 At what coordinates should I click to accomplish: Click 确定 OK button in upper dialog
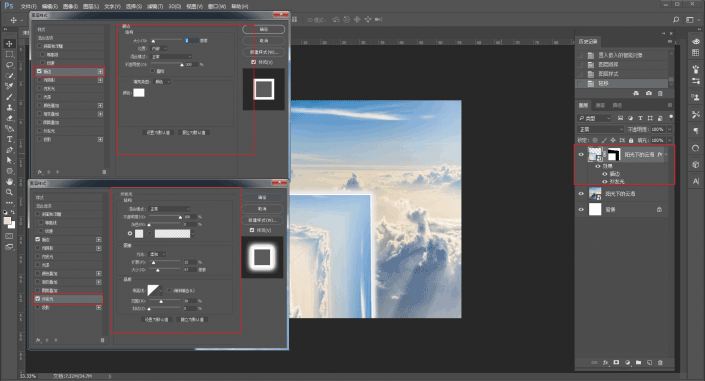coord(264,29)
